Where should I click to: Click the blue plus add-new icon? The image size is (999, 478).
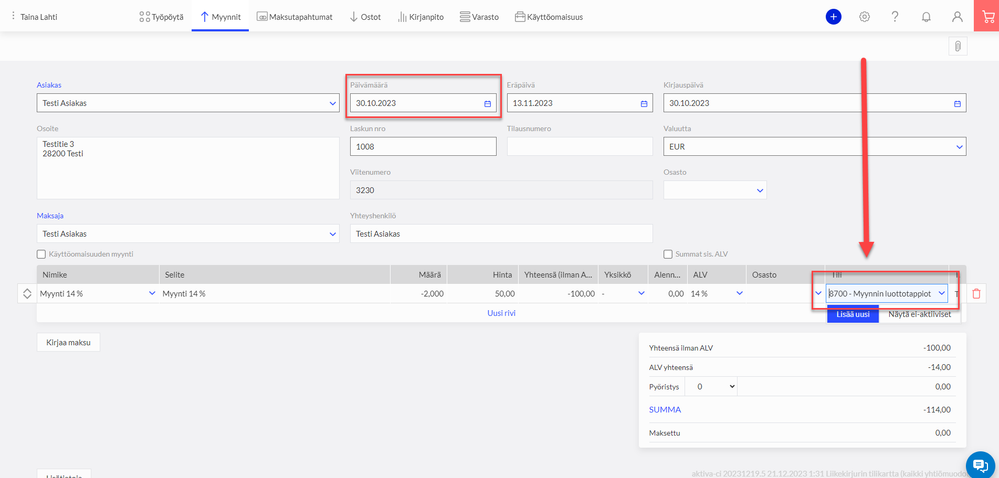tap(833, 17)
